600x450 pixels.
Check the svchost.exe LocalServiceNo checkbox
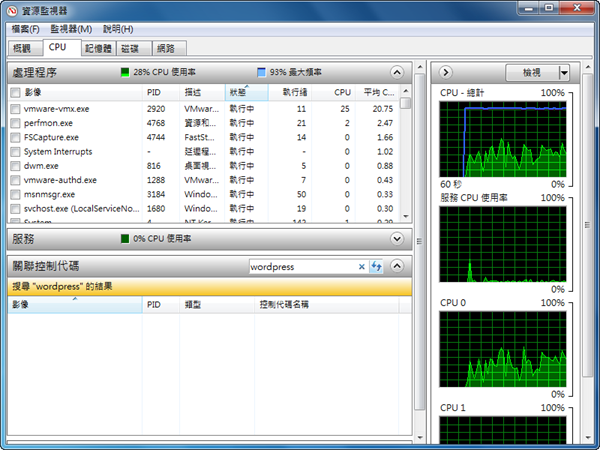15,209
